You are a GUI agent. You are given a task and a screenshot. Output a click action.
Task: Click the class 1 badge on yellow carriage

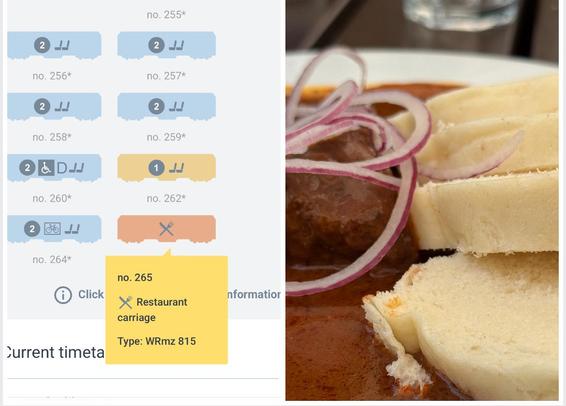[x=156, y=168]
